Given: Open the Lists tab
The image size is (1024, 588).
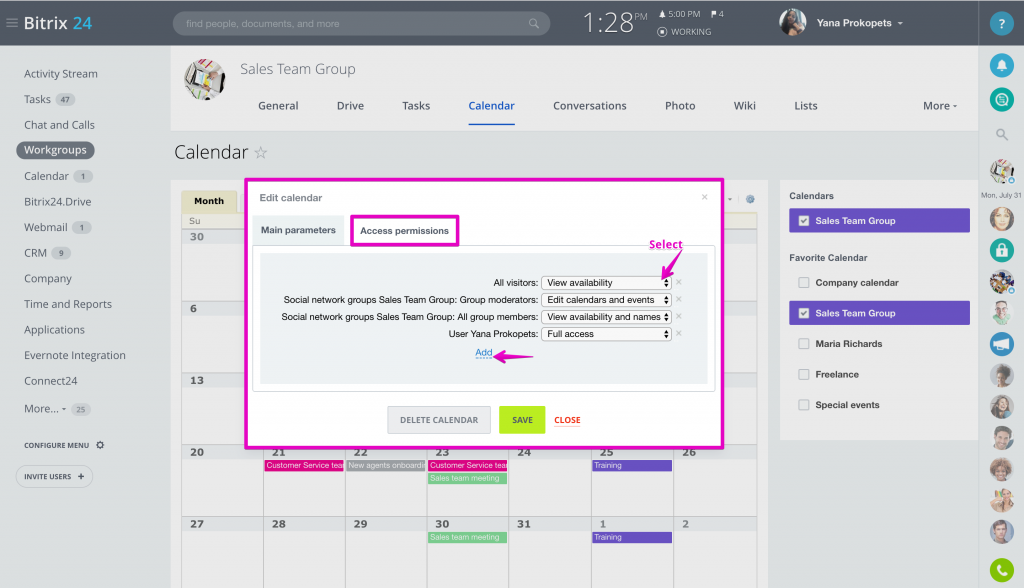Looking at the screenshot, I should click(x=805, y=106).
